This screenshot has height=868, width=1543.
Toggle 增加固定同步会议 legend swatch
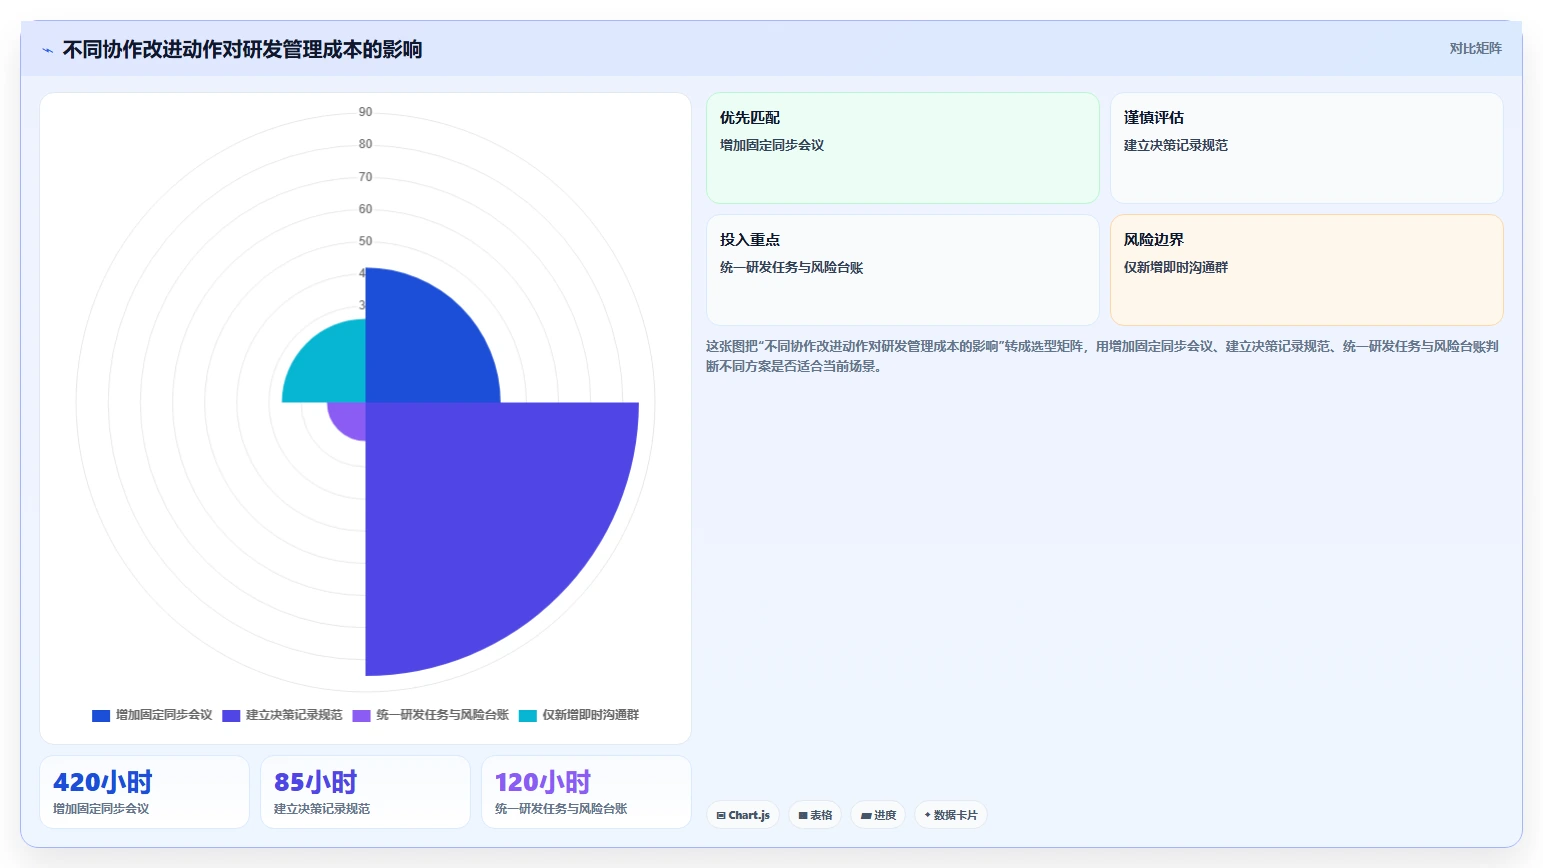[101, 715]
